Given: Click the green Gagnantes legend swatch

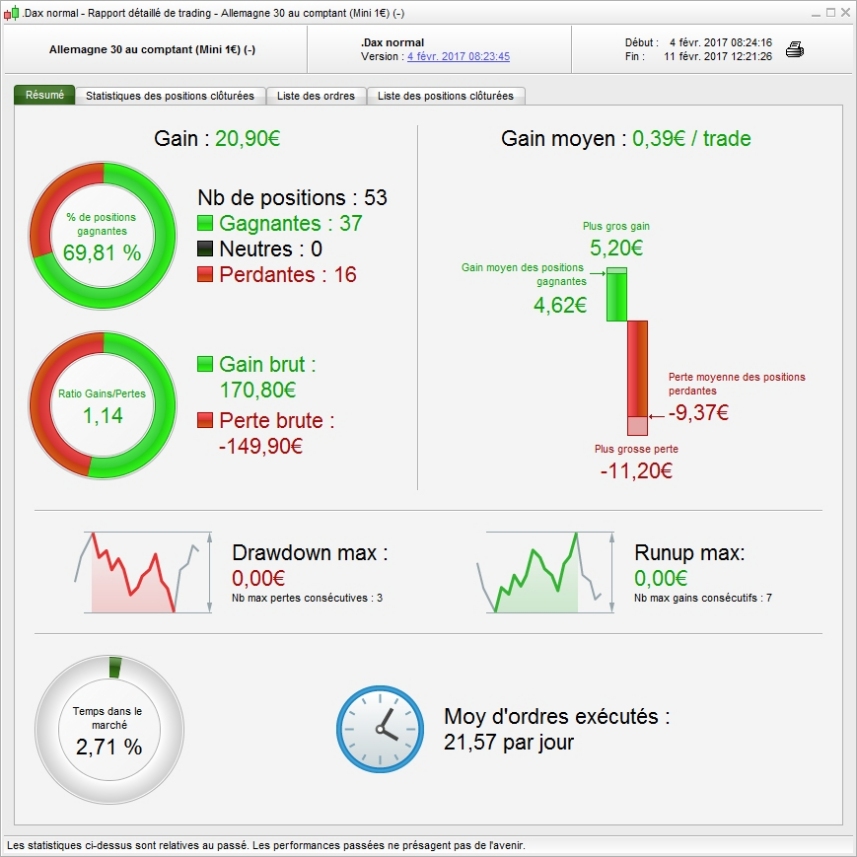Looking at the screenshot, I should (x=205, y=223).
